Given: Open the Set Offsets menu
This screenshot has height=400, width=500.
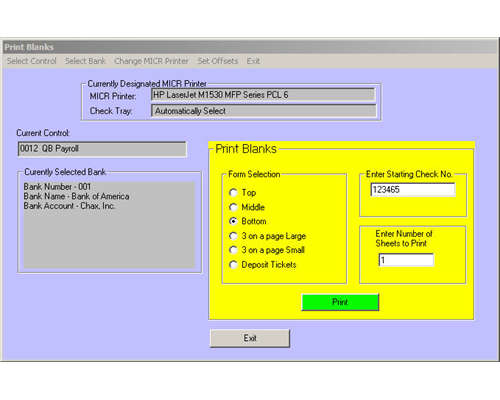Looking at the screenshot, I should (218, 61).
